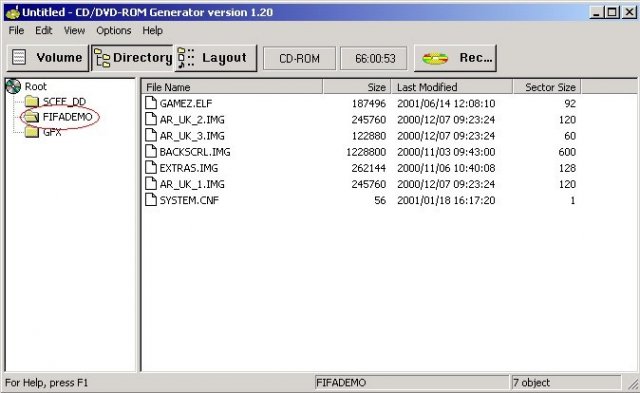640x393 pixels.
Task: Minimize the CD/DVD-ROM Generator window
Action: tap(597, 12)
